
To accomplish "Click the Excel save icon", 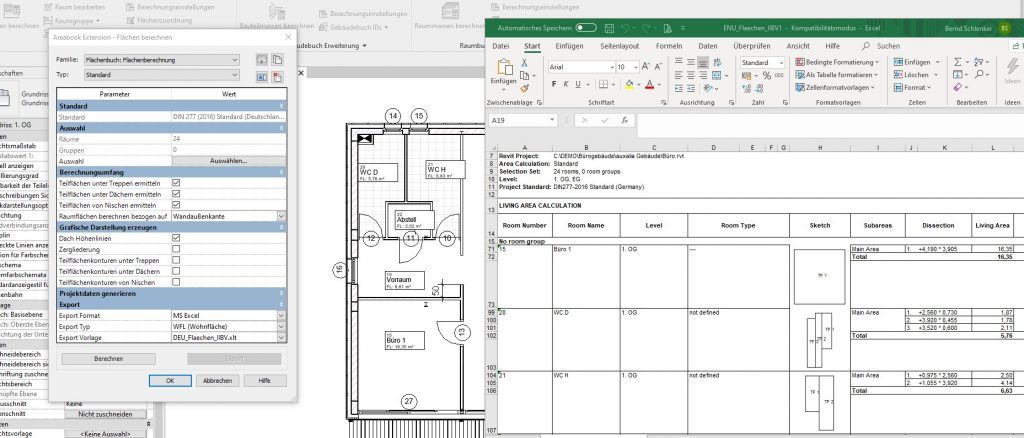I will point(612,28).
